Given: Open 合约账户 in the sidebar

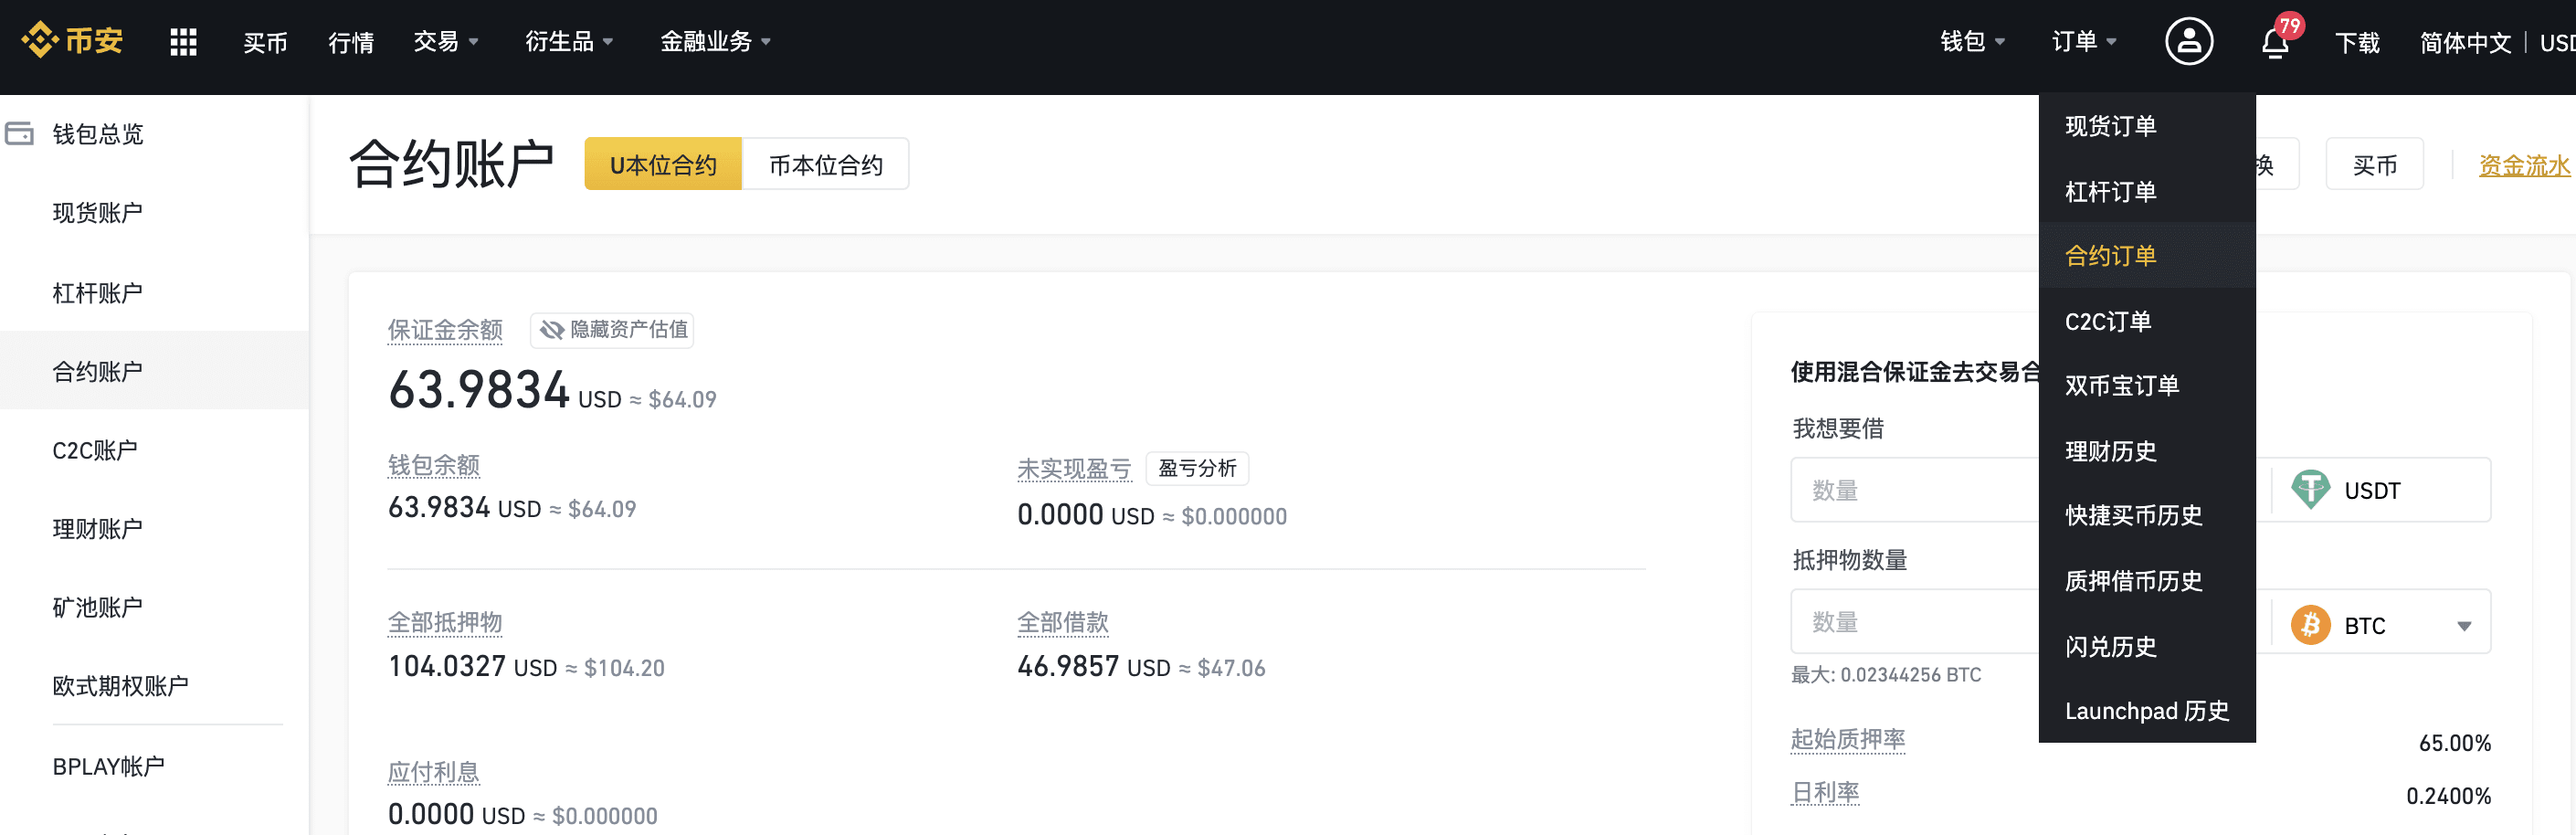Looking at the screenshot, I should tap(155, 371).
